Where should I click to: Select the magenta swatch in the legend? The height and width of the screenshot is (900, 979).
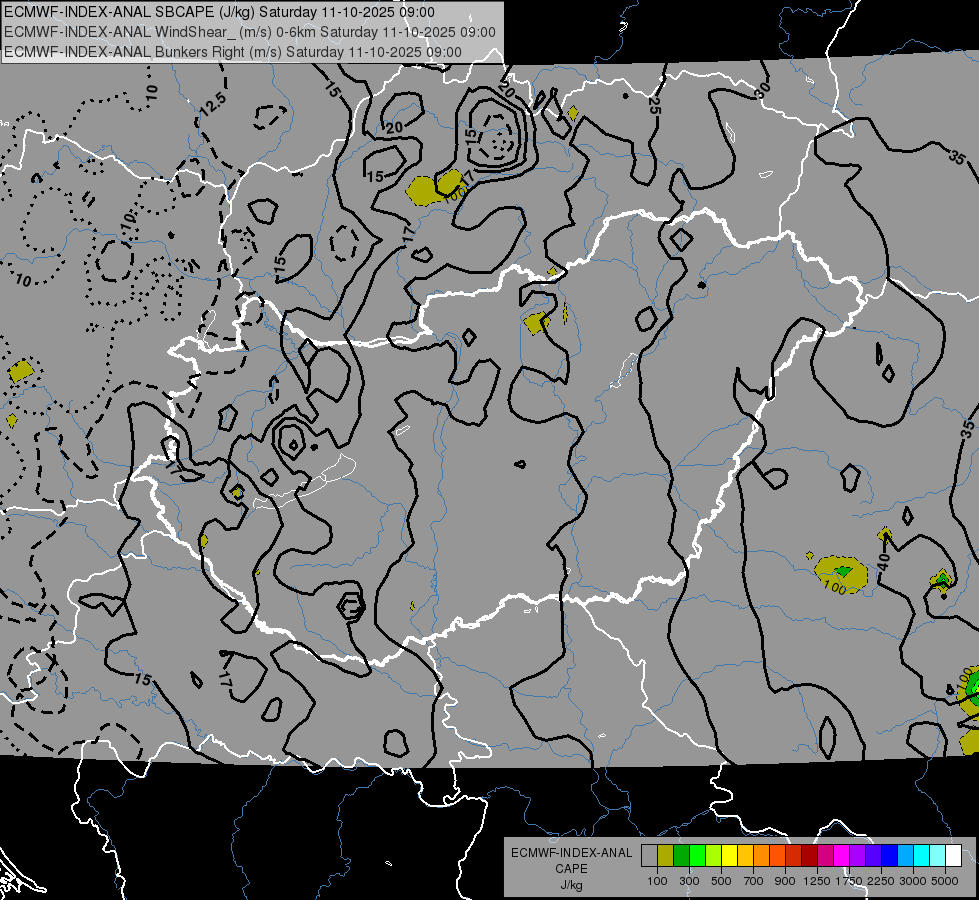841,856
